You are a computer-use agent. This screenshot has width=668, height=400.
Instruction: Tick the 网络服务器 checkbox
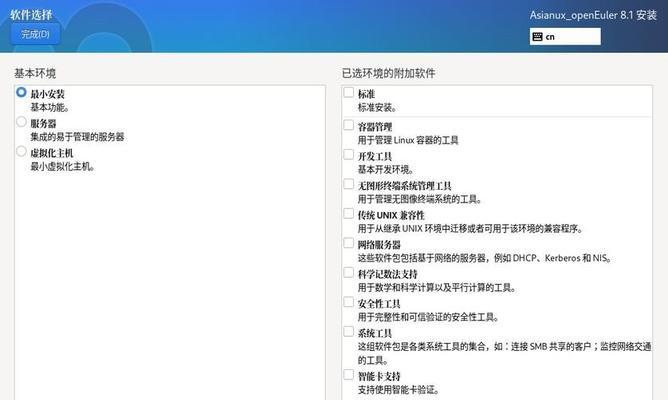(x=348, y=243)
